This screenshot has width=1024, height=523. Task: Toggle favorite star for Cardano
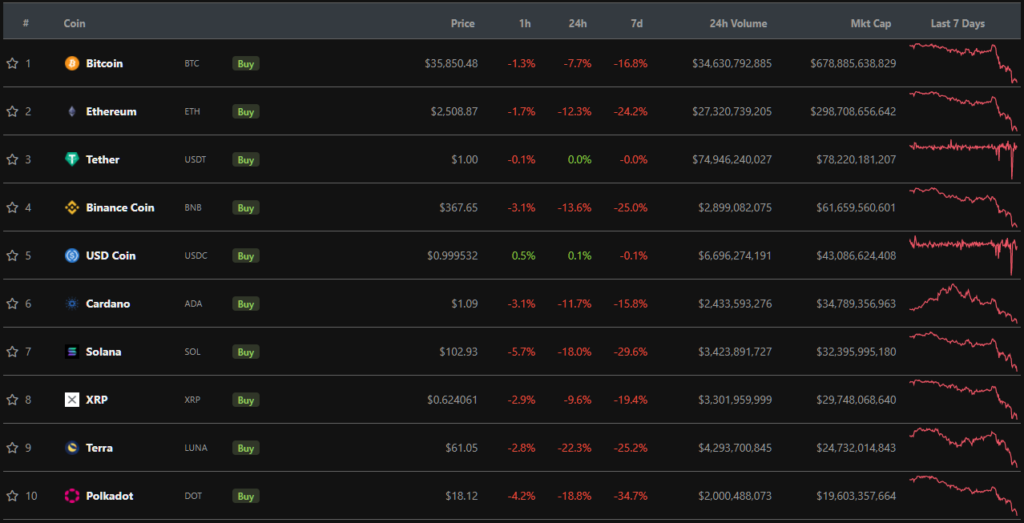pyautogui.click(x=12, y=304)
